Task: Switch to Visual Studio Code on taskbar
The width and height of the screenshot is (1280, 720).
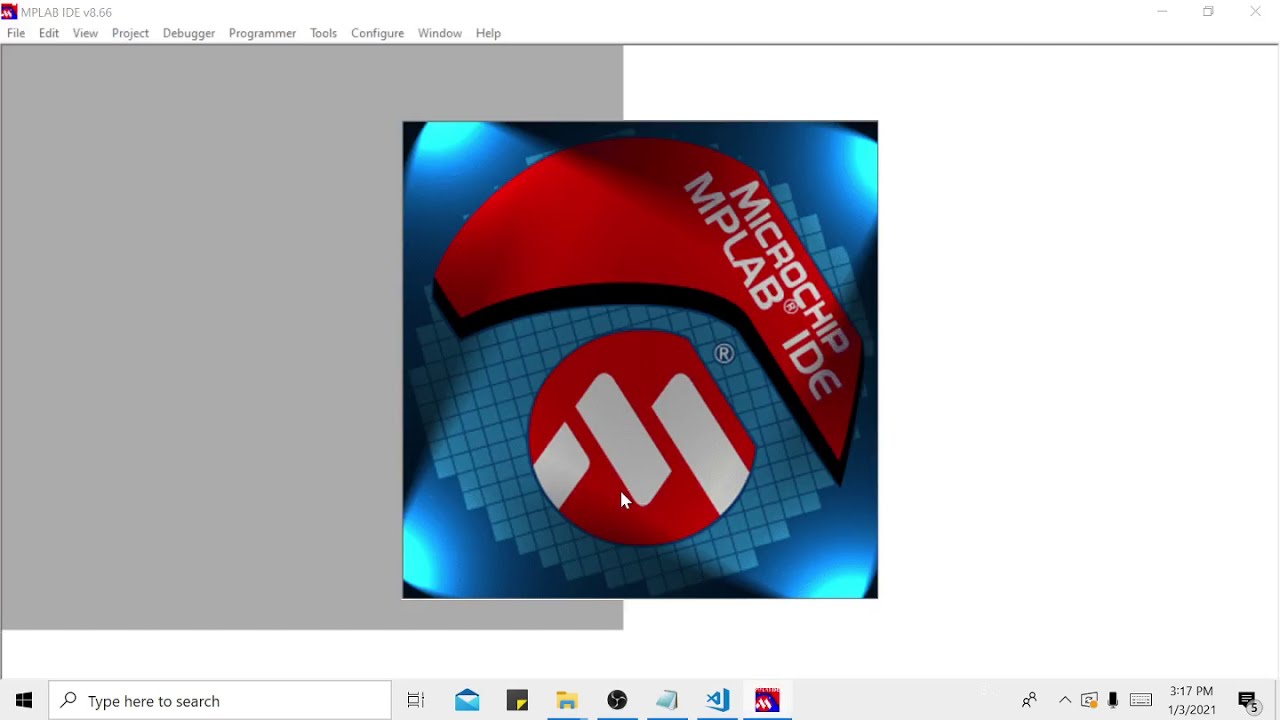Action: point(717,701)
